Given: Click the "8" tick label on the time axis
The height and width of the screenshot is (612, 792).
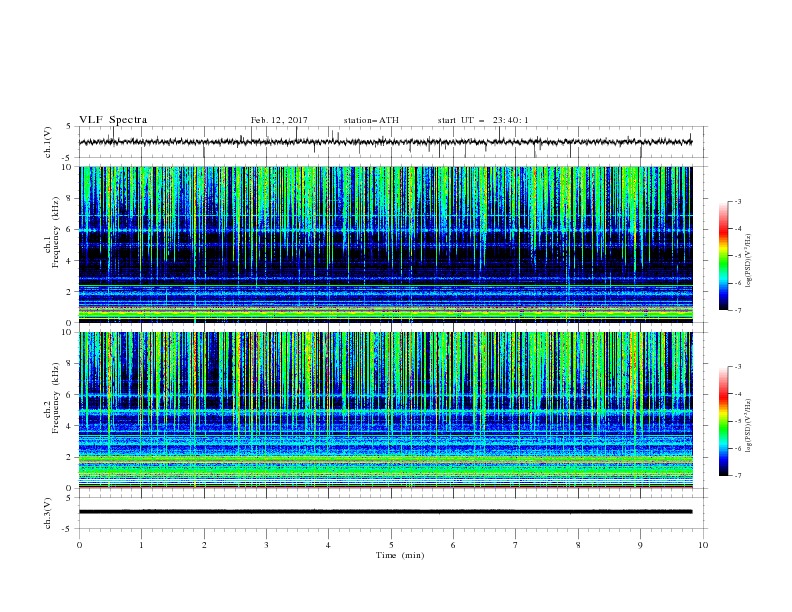Looking at the screenshot, I should tap(578, 545).
